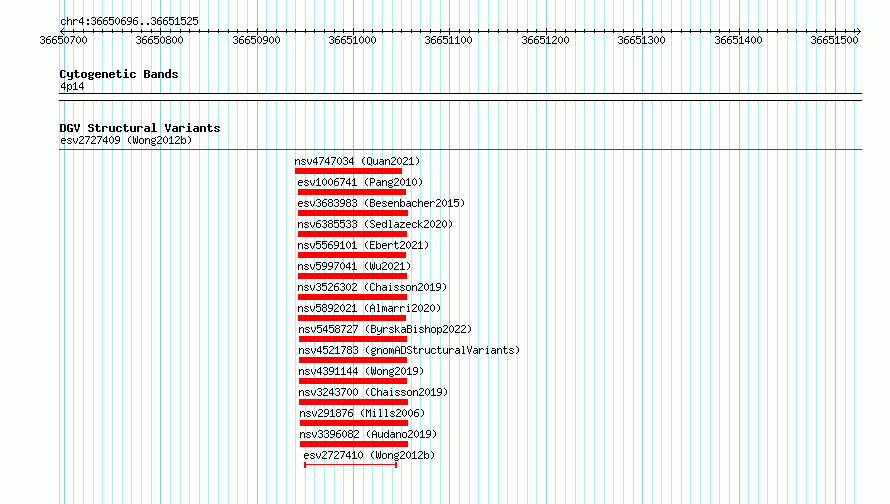Select the red bar below esv1006741
This screenshot has height=504, width=890.
[352, 192]
